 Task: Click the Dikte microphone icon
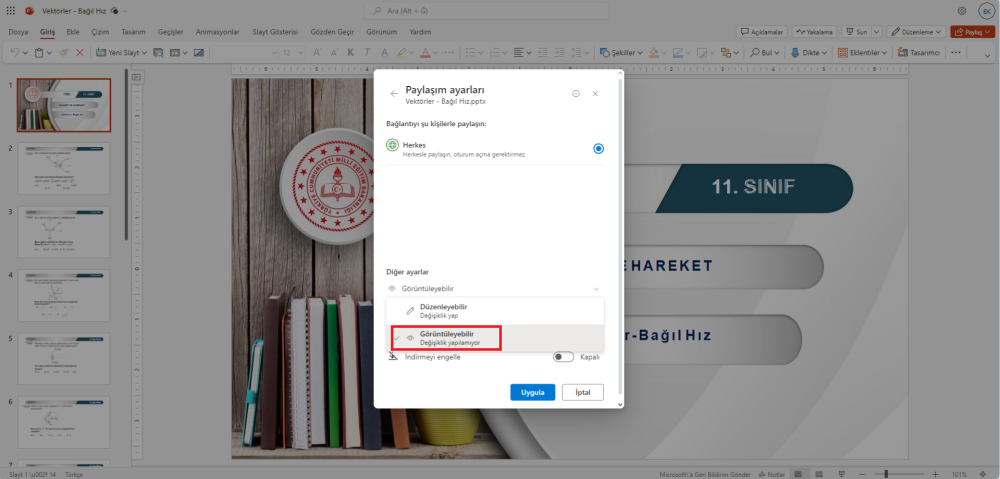795,52
